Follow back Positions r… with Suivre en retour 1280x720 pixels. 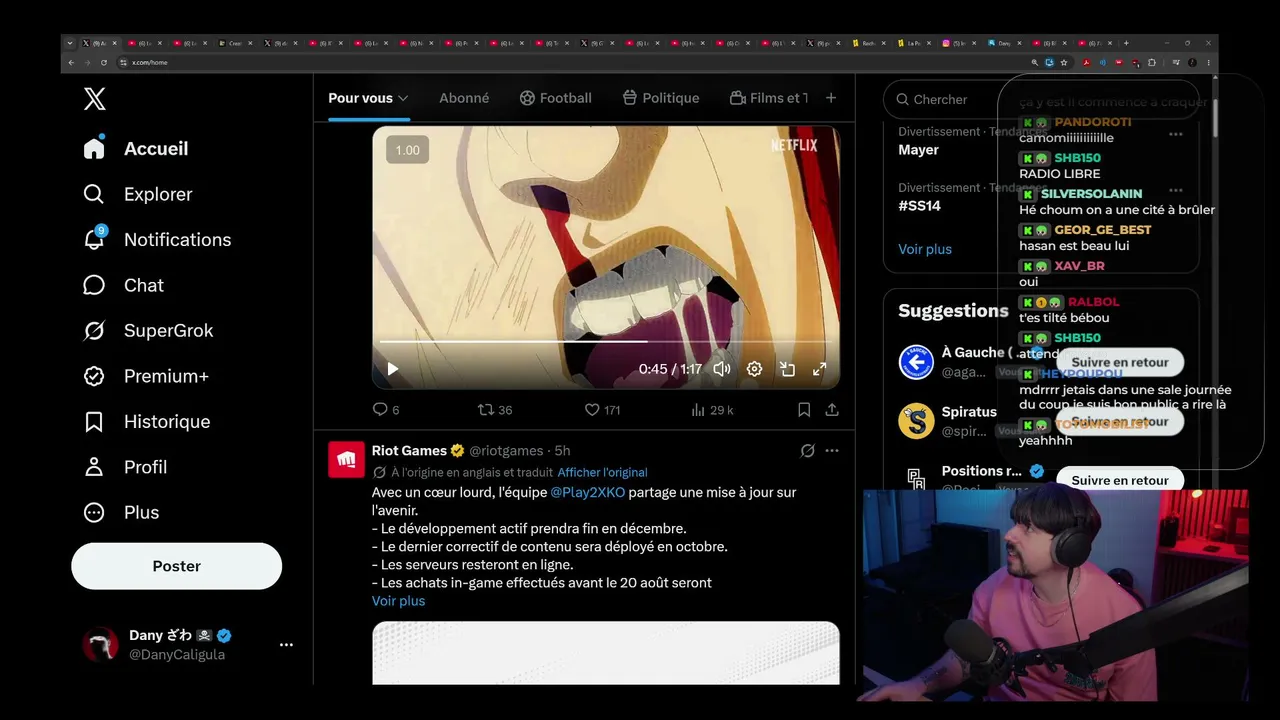1120,480
